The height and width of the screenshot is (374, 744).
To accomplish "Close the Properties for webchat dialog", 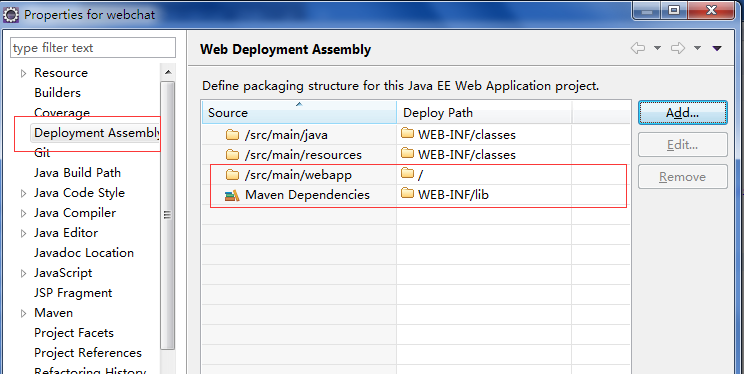I will click(711, 10).
